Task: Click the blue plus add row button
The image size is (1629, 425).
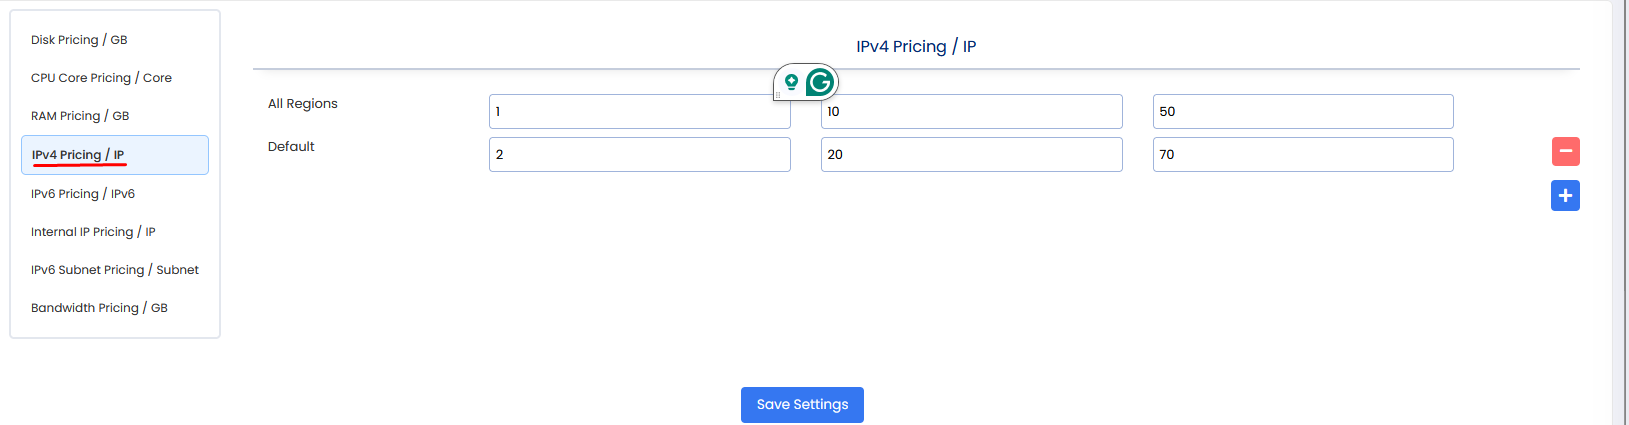Action: tap(1565, 196)
